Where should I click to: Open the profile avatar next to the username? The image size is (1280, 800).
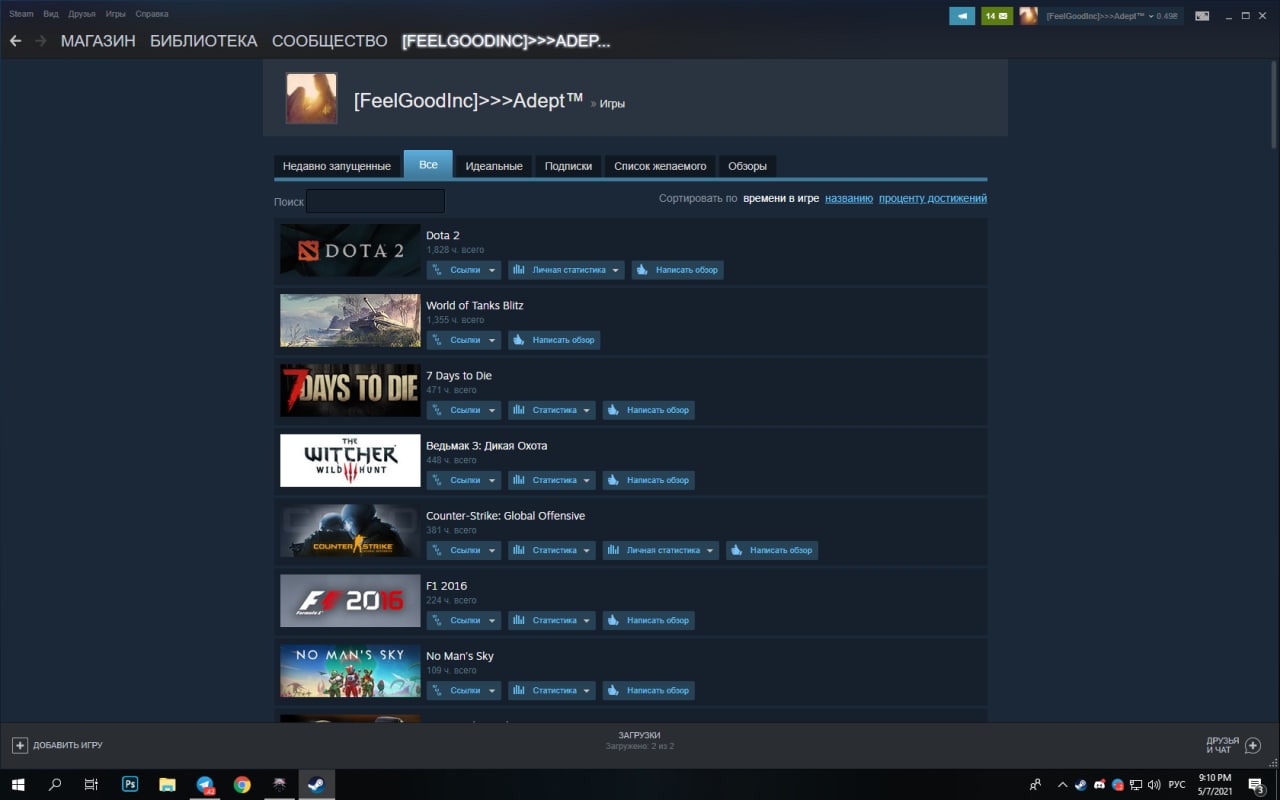[311, 98]
